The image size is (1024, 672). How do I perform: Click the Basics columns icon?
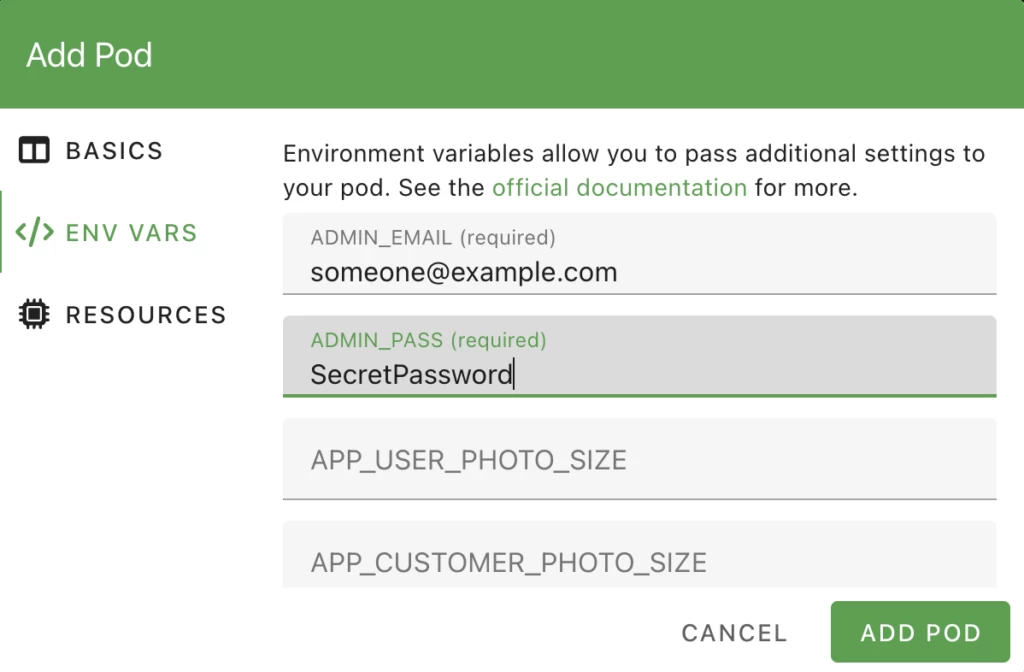pos(34,151)
